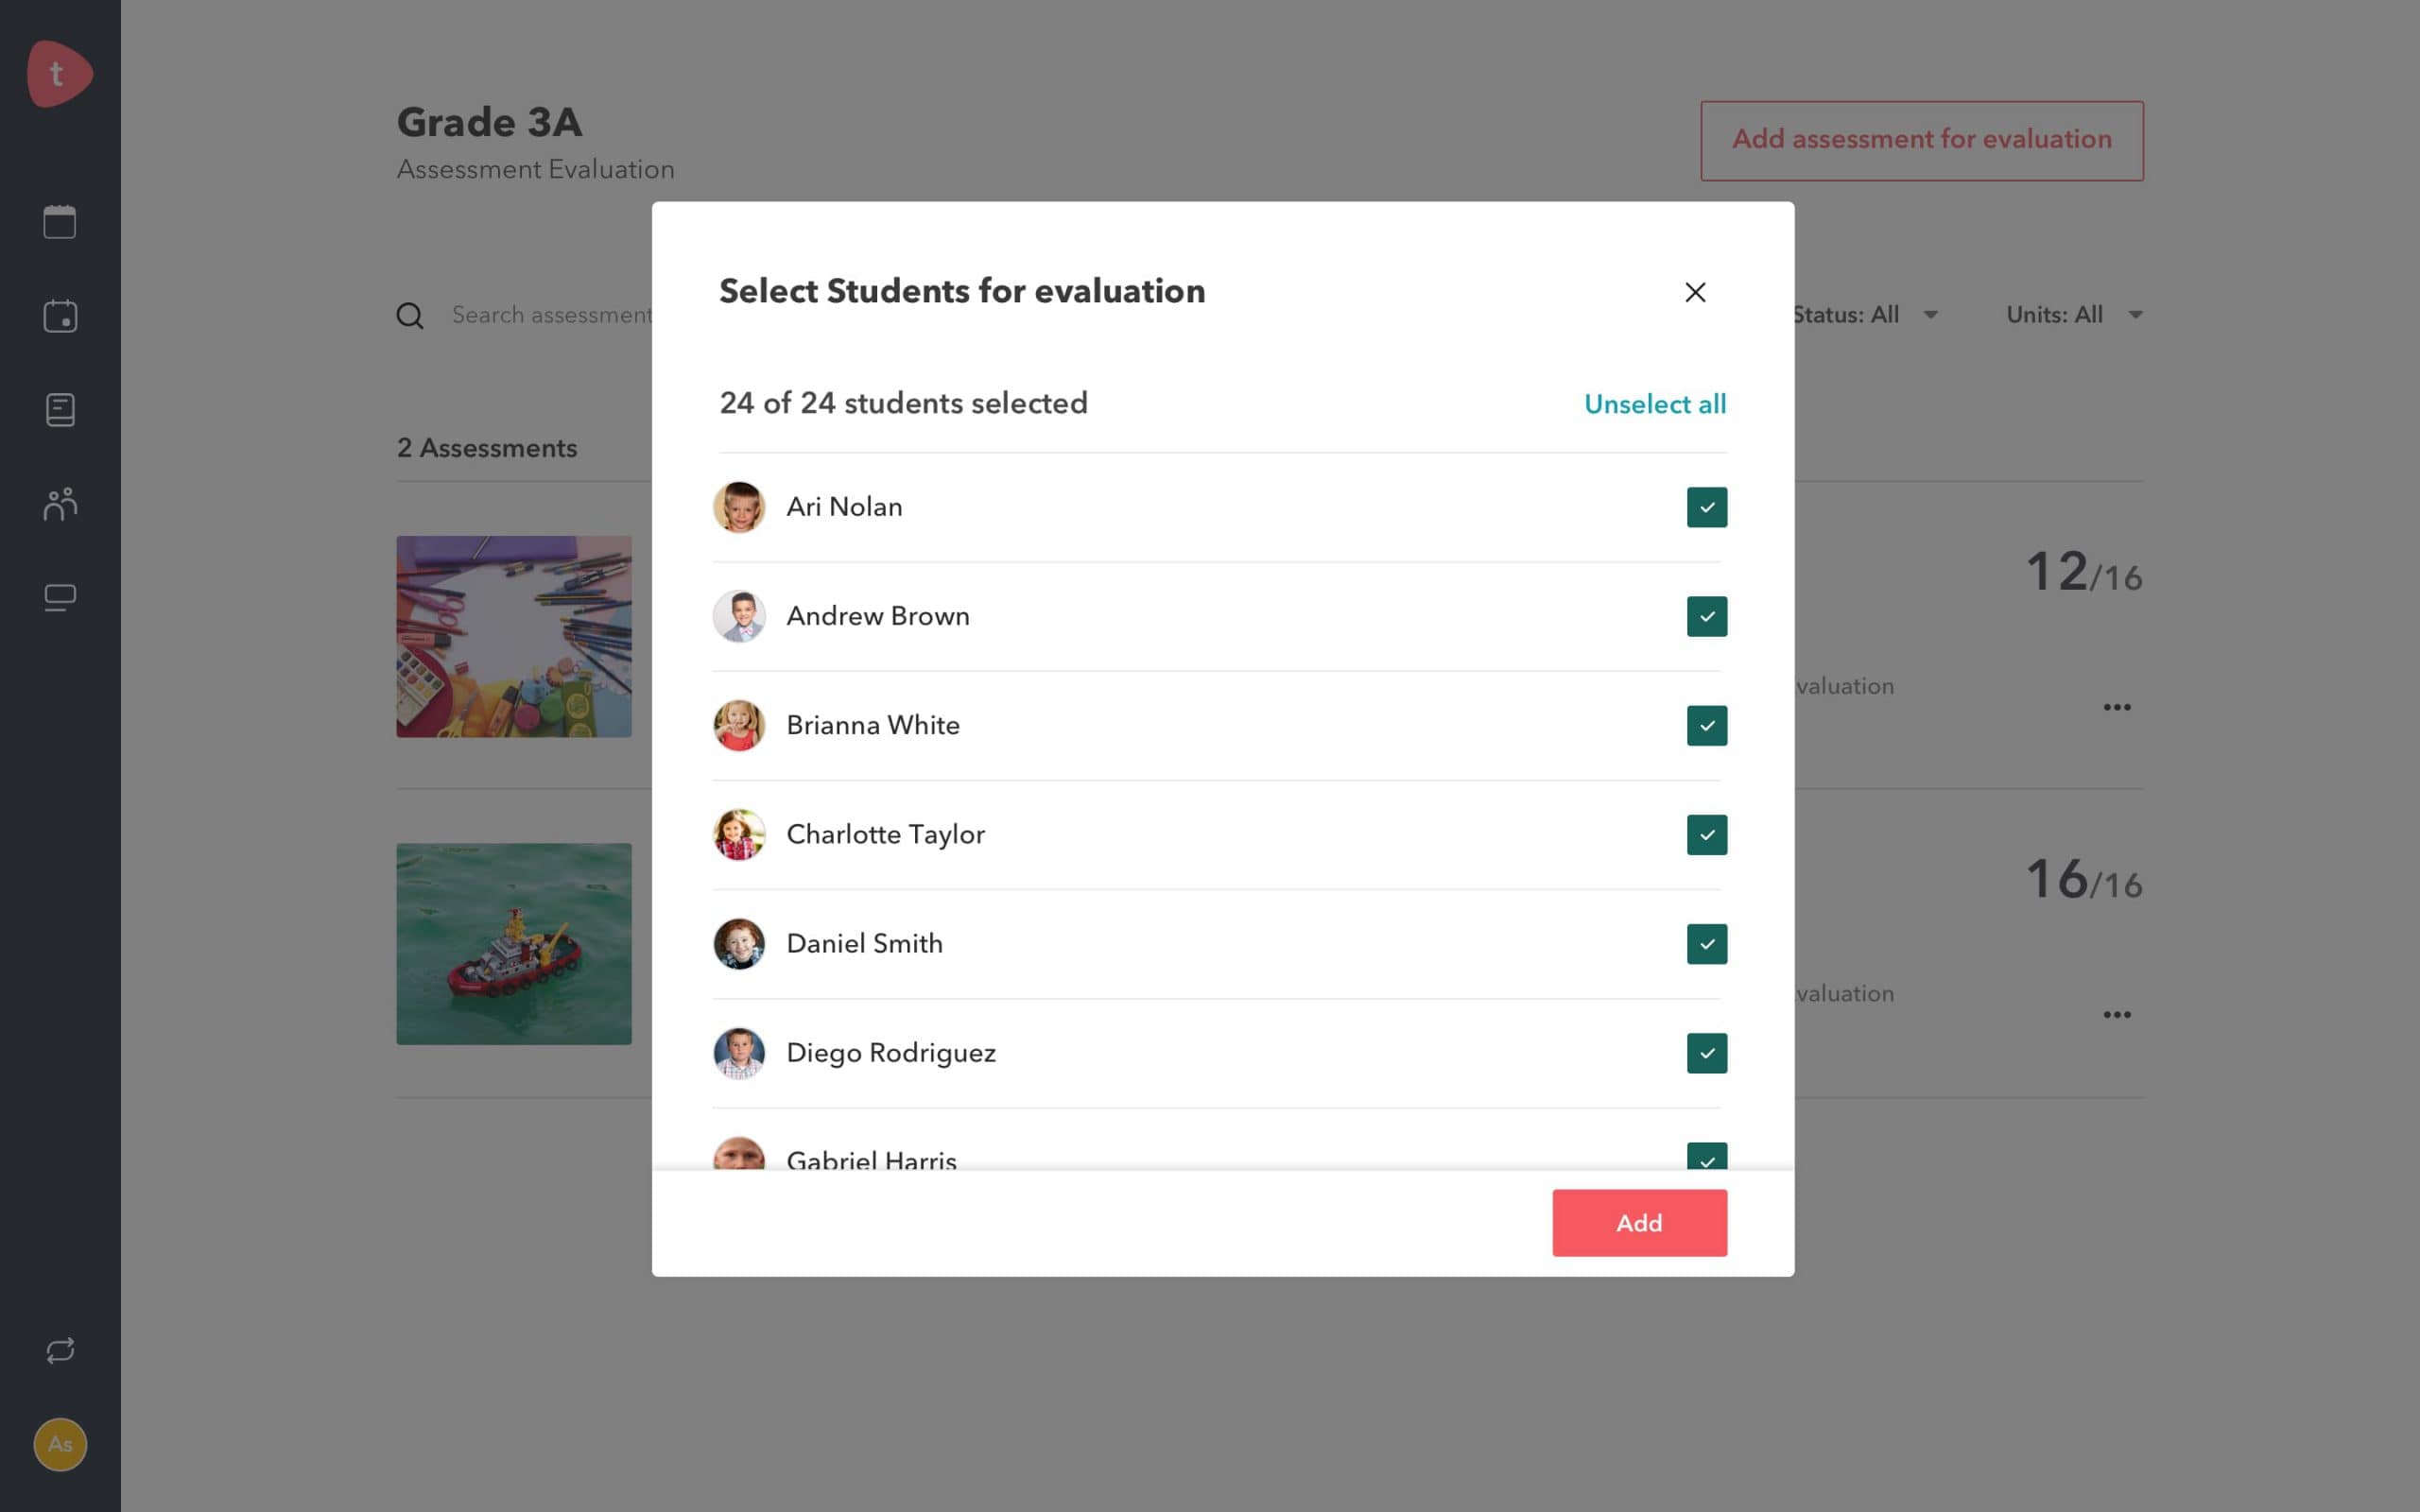Uncheck Brianna White's checkbox
The height and width of the screenshot is (1512, 2420).
[x=1706, y=725]
